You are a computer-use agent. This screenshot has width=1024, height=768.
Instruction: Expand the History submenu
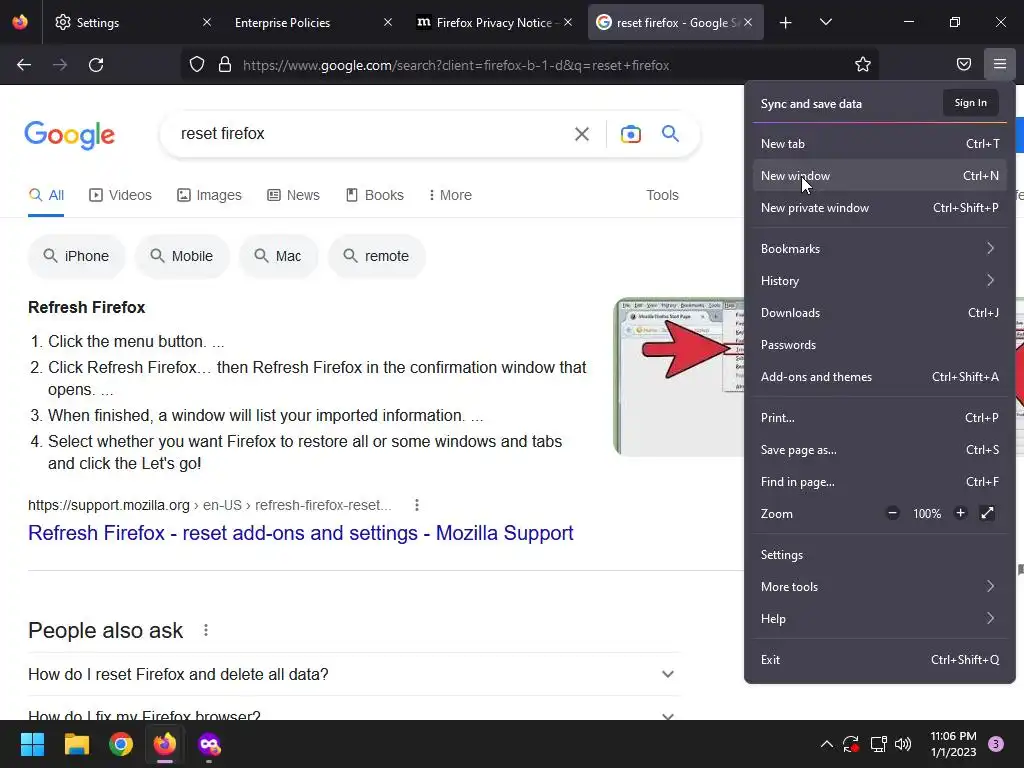[x=880, y=281]
